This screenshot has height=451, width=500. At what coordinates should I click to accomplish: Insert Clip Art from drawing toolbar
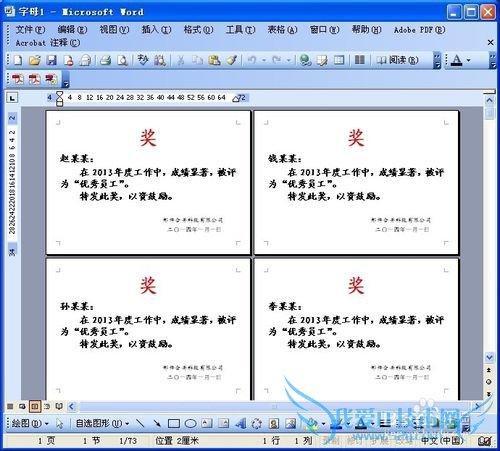click(274, 424)
